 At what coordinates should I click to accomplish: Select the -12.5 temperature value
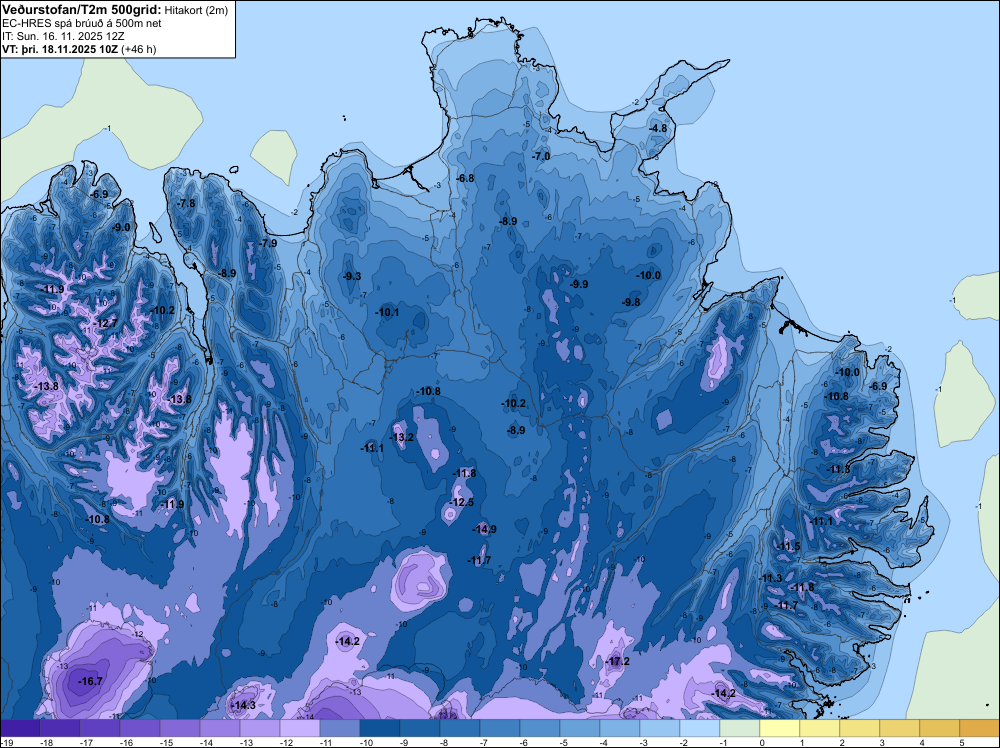(461, 502)
